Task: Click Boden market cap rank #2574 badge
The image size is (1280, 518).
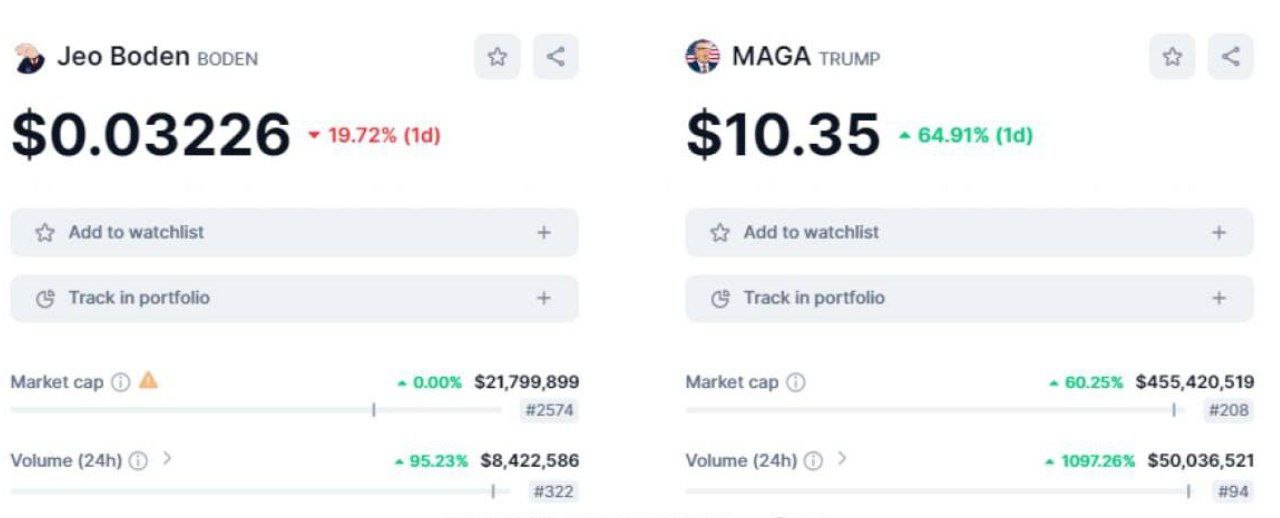Action: point(549,410)
